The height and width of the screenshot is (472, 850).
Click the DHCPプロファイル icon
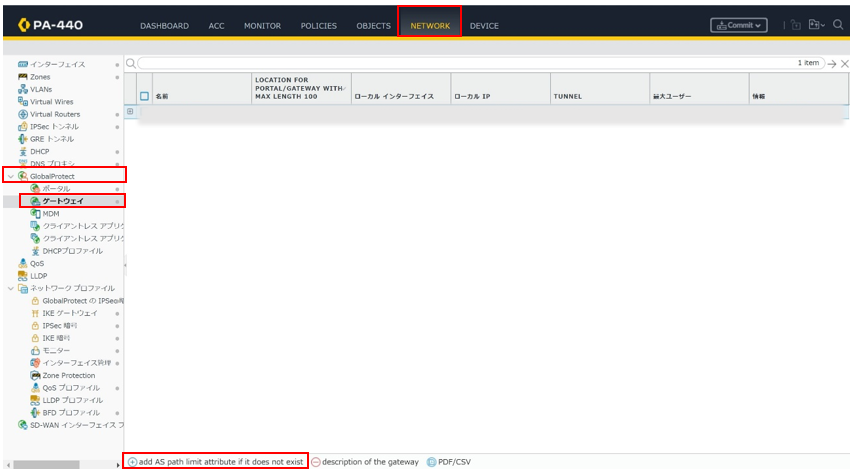pyautogui.click(x=35, y=251)
